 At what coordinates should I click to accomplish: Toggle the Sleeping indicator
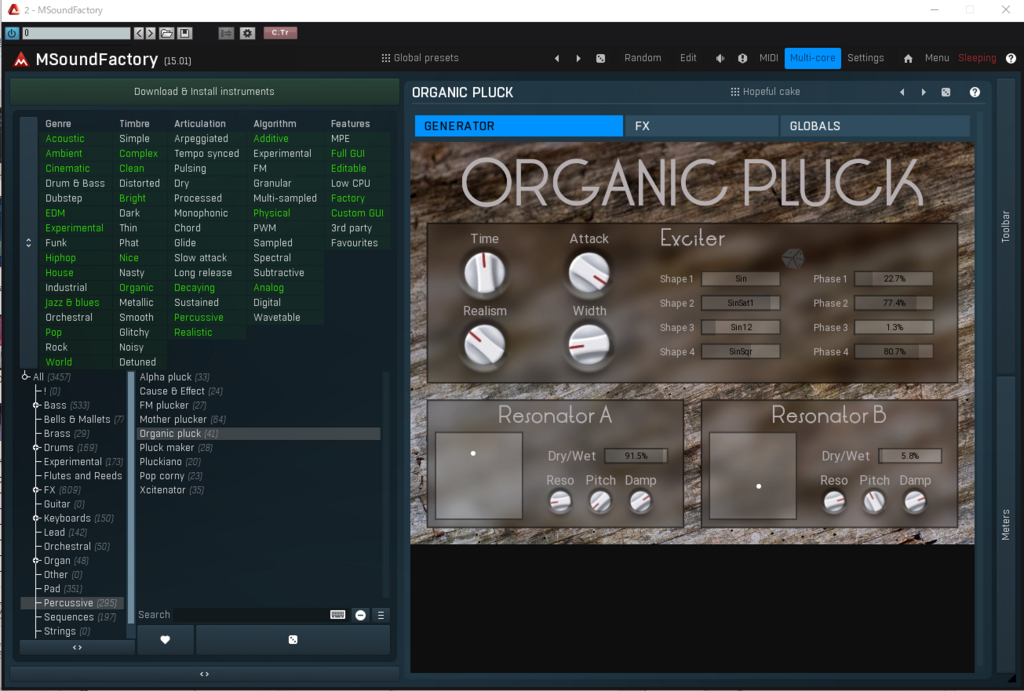977,58
